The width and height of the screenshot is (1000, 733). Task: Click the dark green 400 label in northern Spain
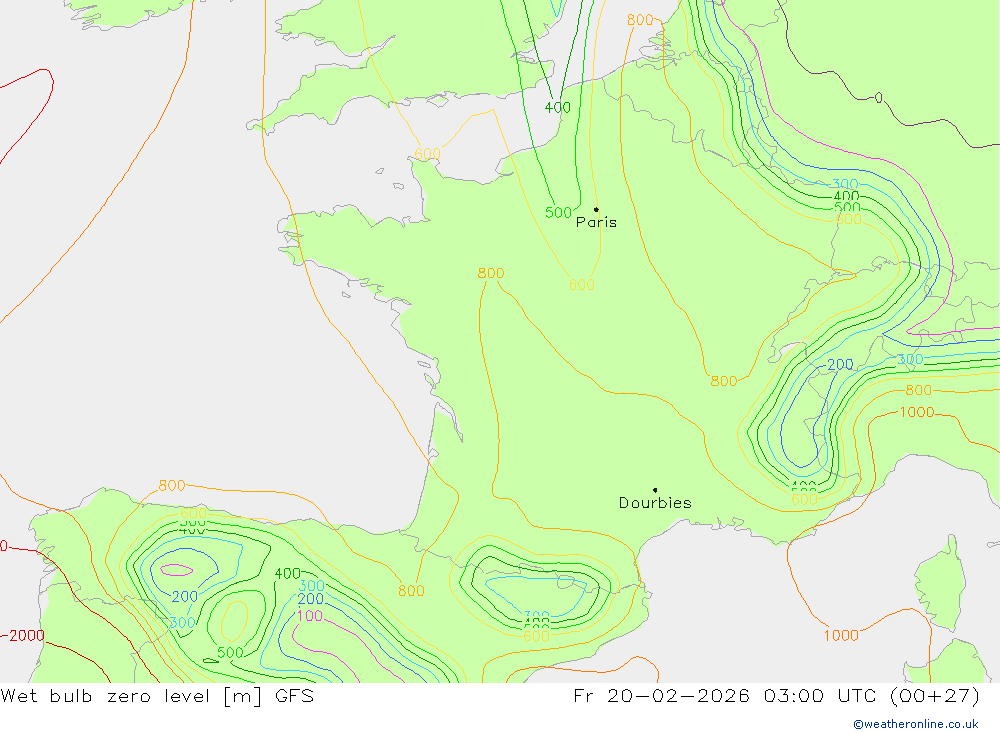click(288, 574)
